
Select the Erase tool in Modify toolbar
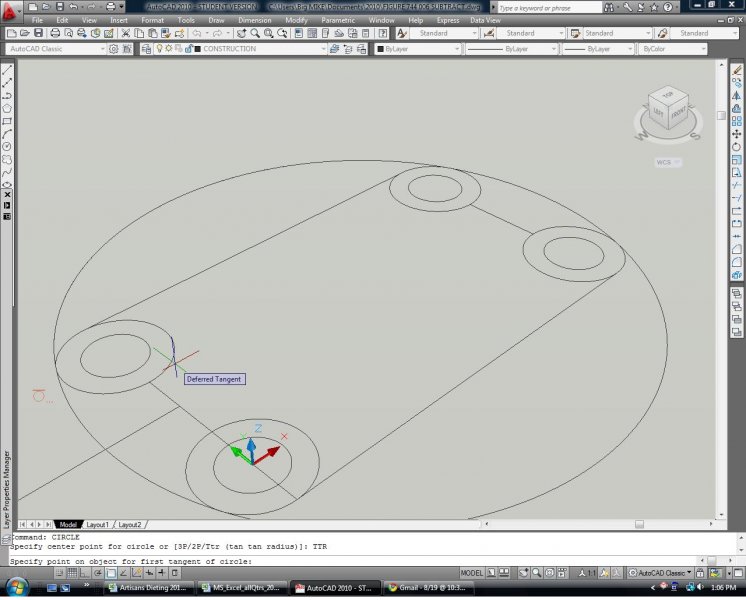pyautogui.click(x=737, y=70)
